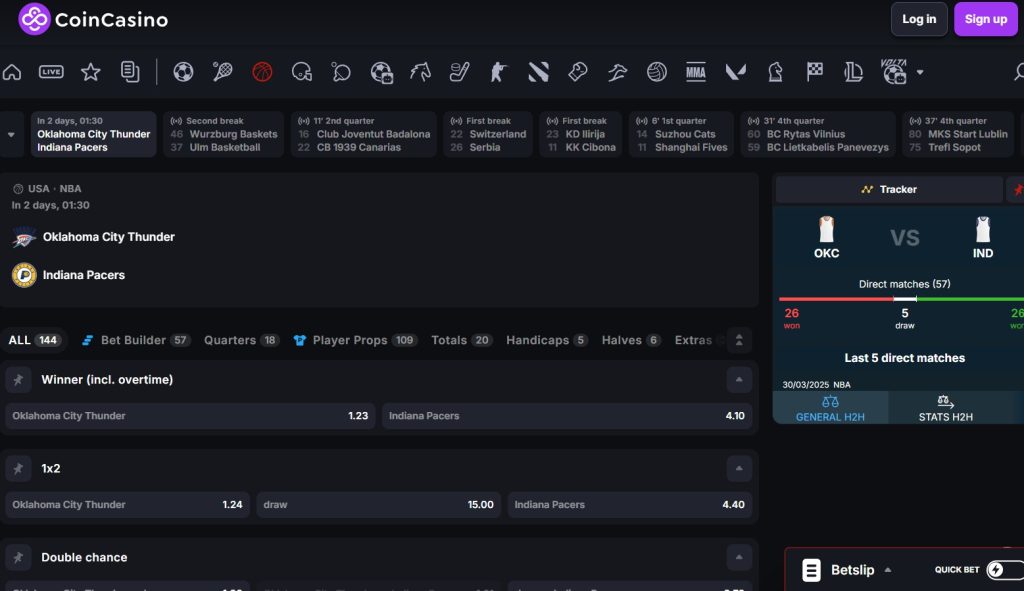Viewport: 1024px width, 591px height.
Task: Open the bet history documents icon
Action: pyautogui.click(x=130, y=72)
